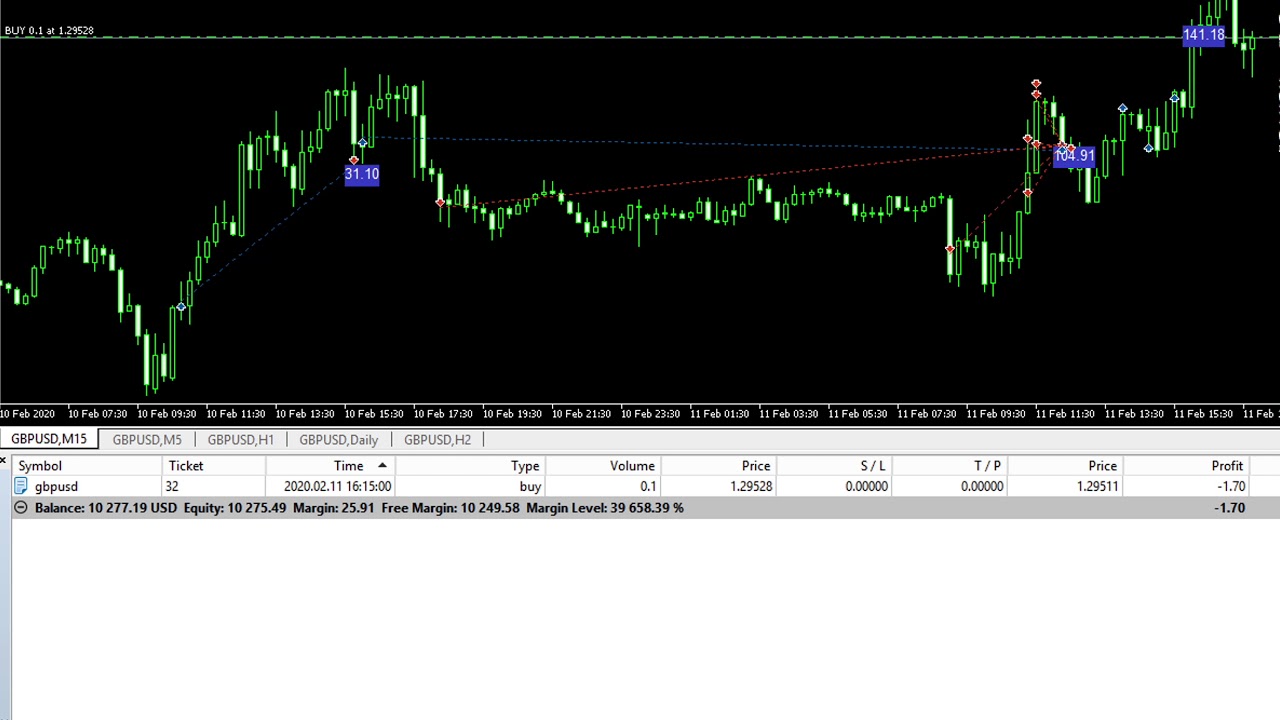Click the 141.18 trade profit label on chart
This screenshot has width=1280, height=720.
pos(1204,35)
